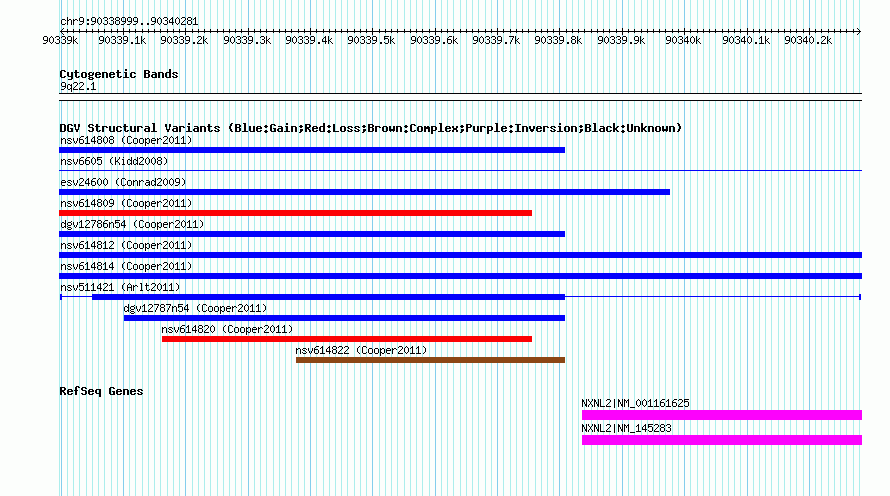Open the nsv511421 (Arlt2011) variant
Image resolution: width=890 pixels, height=496 pixels.
point(120,287)
